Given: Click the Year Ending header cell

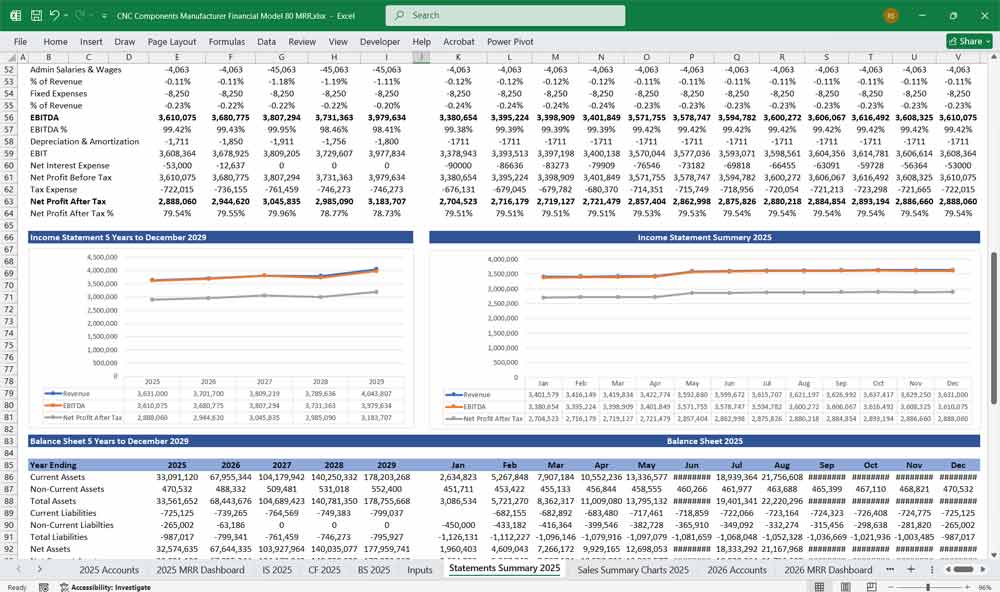Looking at the screenshot, I should (x=53, y=465).
